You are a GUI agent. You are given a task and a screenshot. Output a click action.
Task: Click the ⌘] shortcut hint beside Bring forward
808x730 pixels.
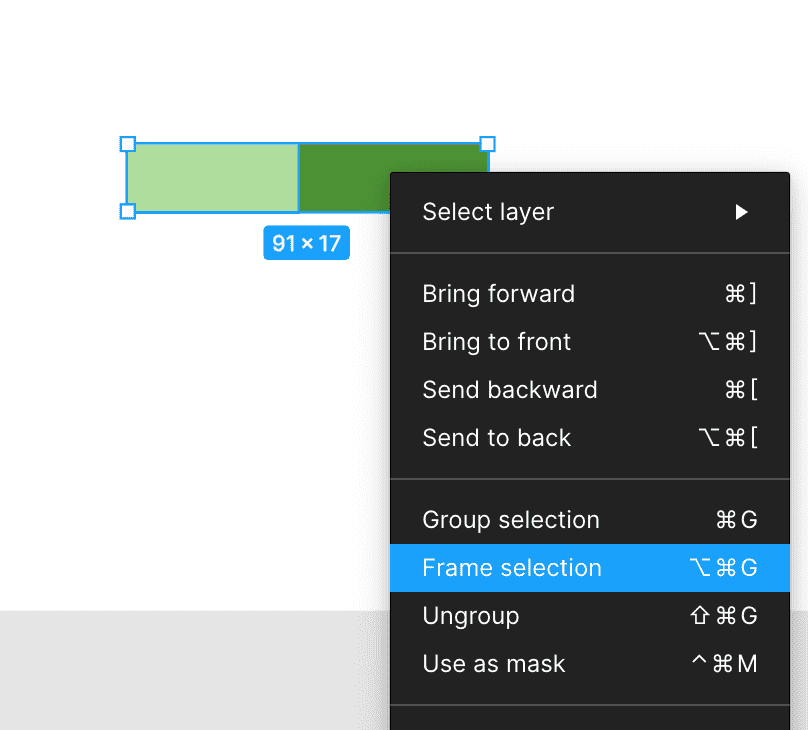tap(740, 294)
